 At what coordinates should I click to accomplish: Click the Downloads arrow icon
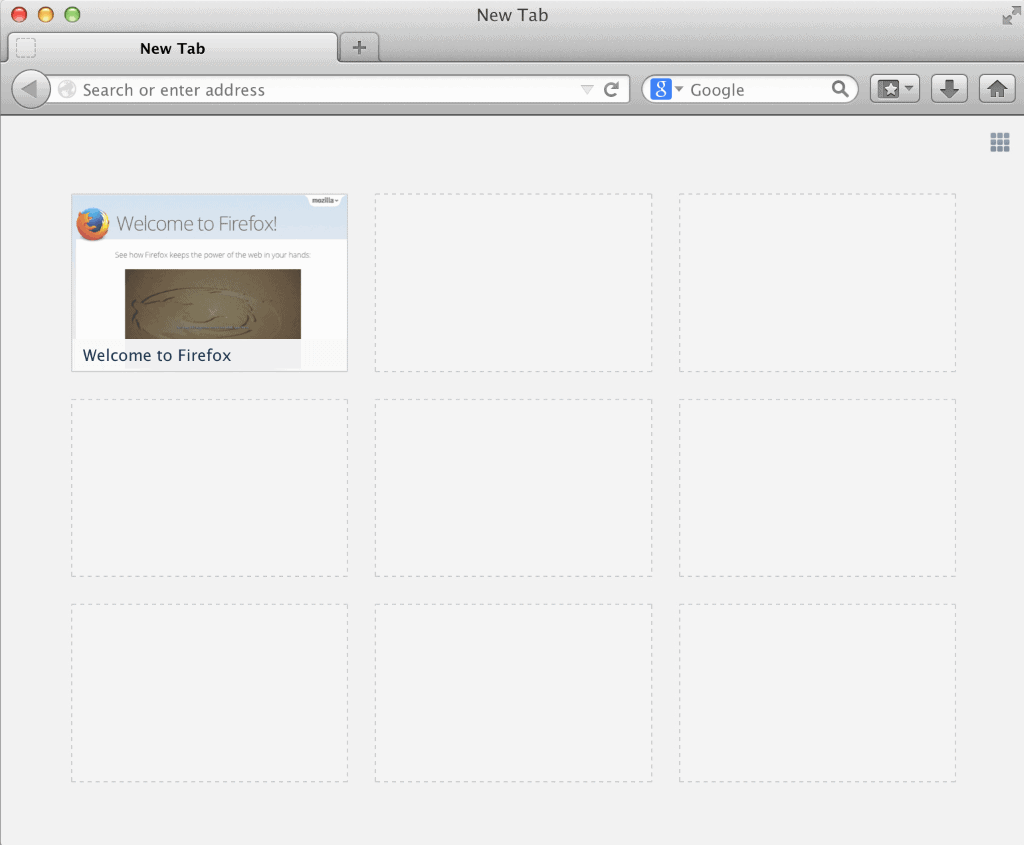click(x=948, y=88)
